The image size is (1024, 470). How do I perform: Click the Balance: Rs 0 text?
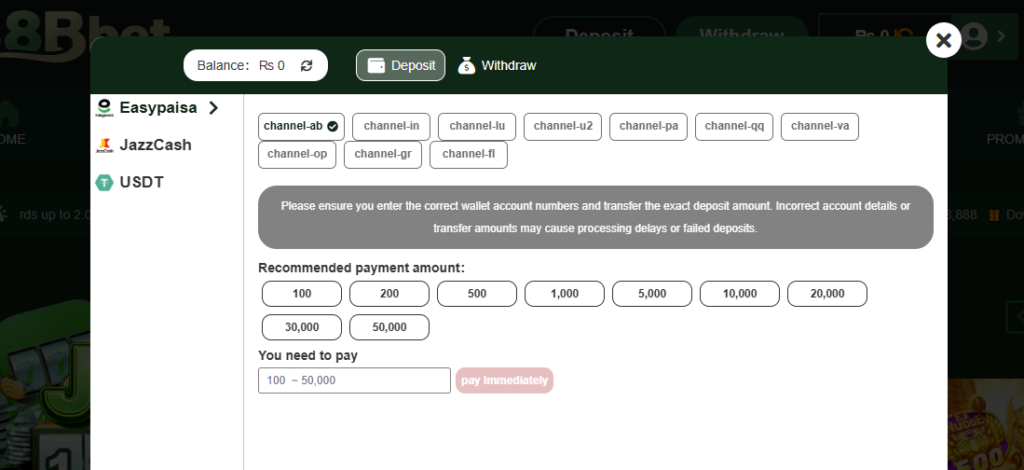pos(241,65)
